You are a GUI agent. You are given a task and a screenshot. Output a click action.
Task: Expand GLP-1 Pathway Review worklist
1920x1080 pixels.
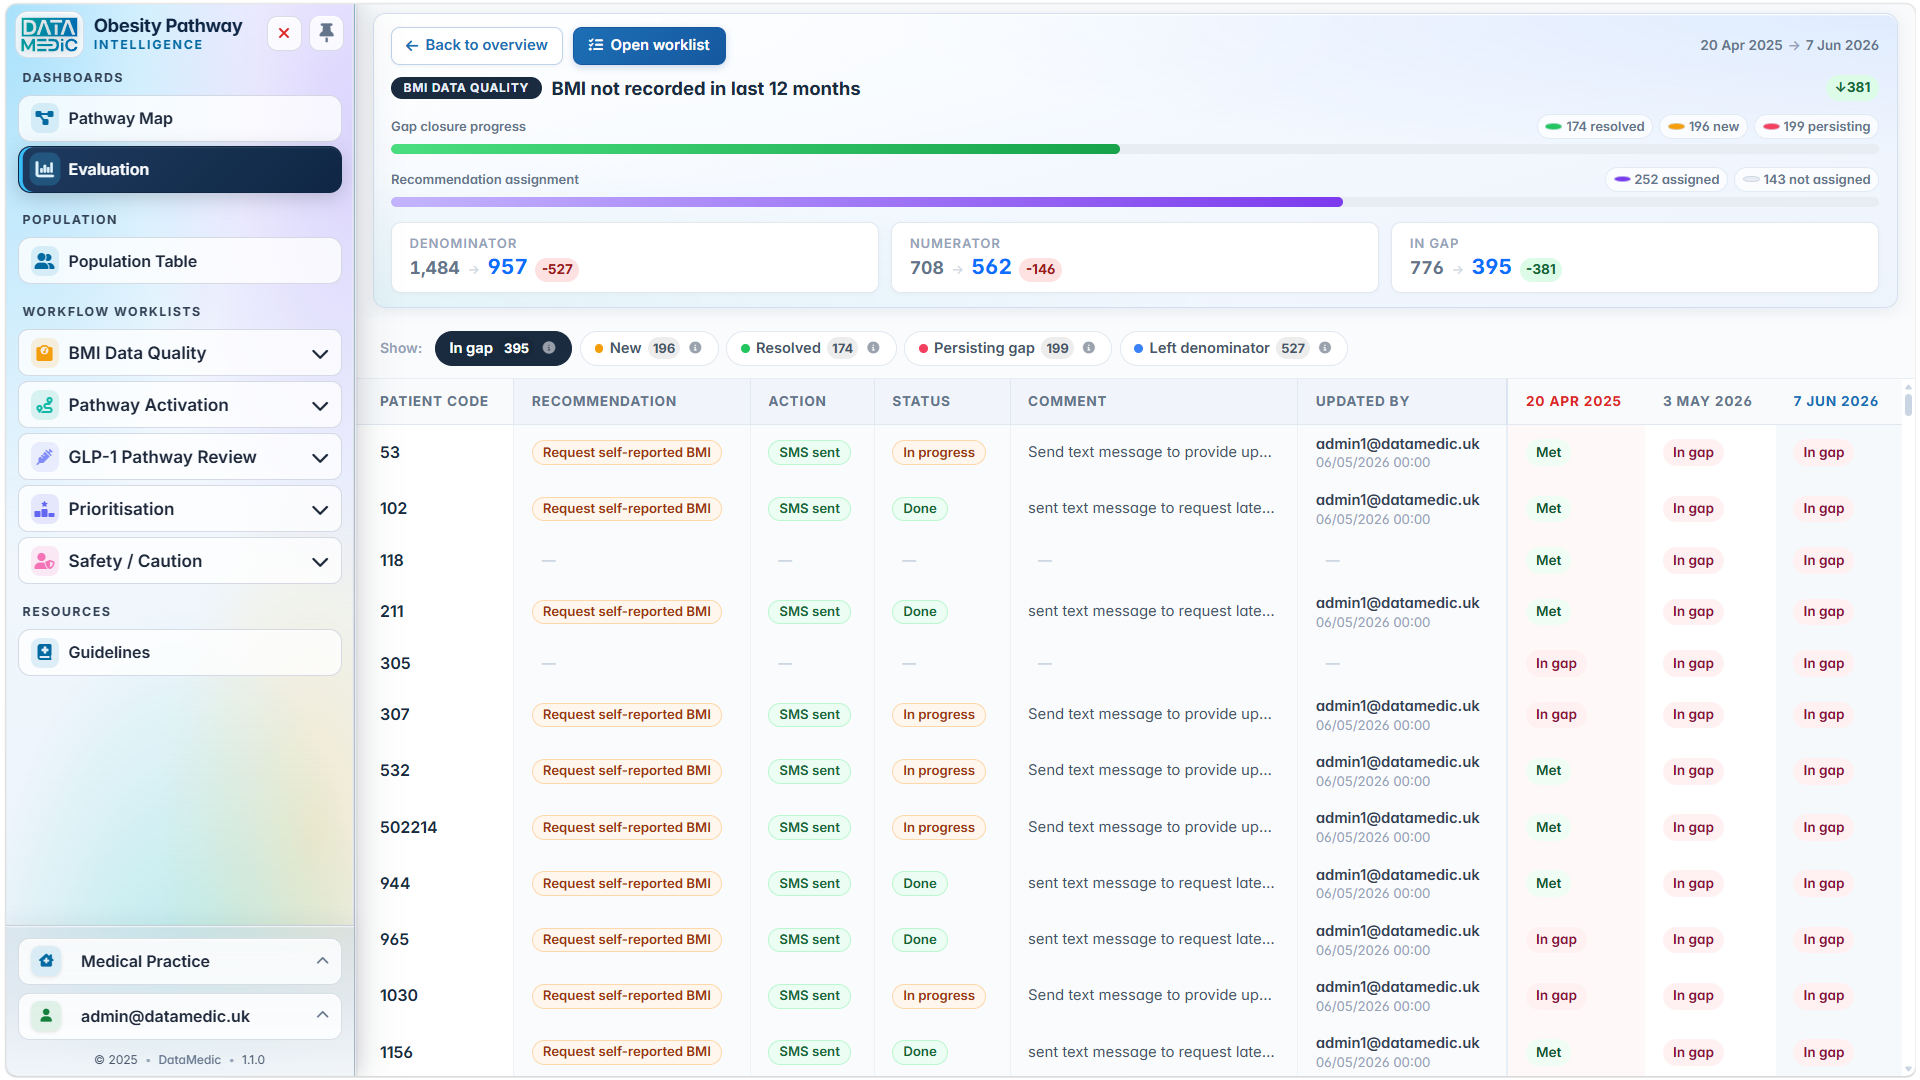click(320, 457)
